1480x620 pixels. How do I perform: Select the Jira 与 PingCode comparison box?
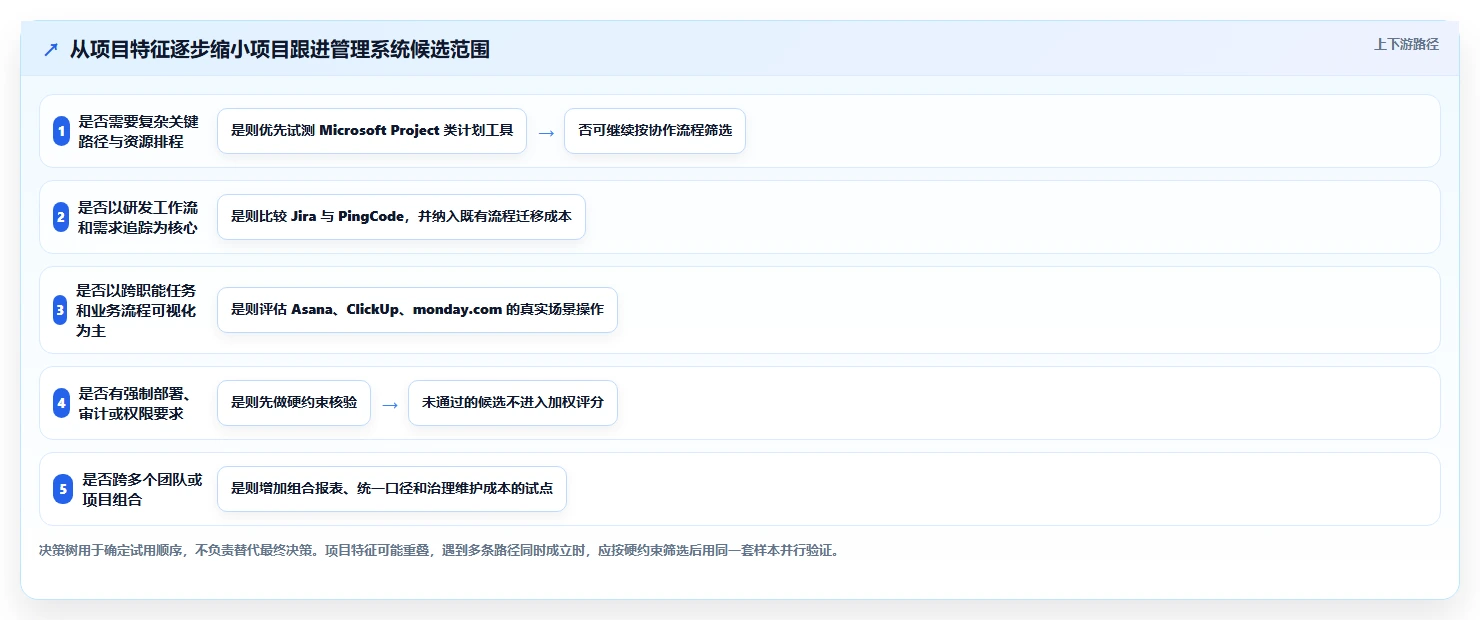click(x=401, y=217)
